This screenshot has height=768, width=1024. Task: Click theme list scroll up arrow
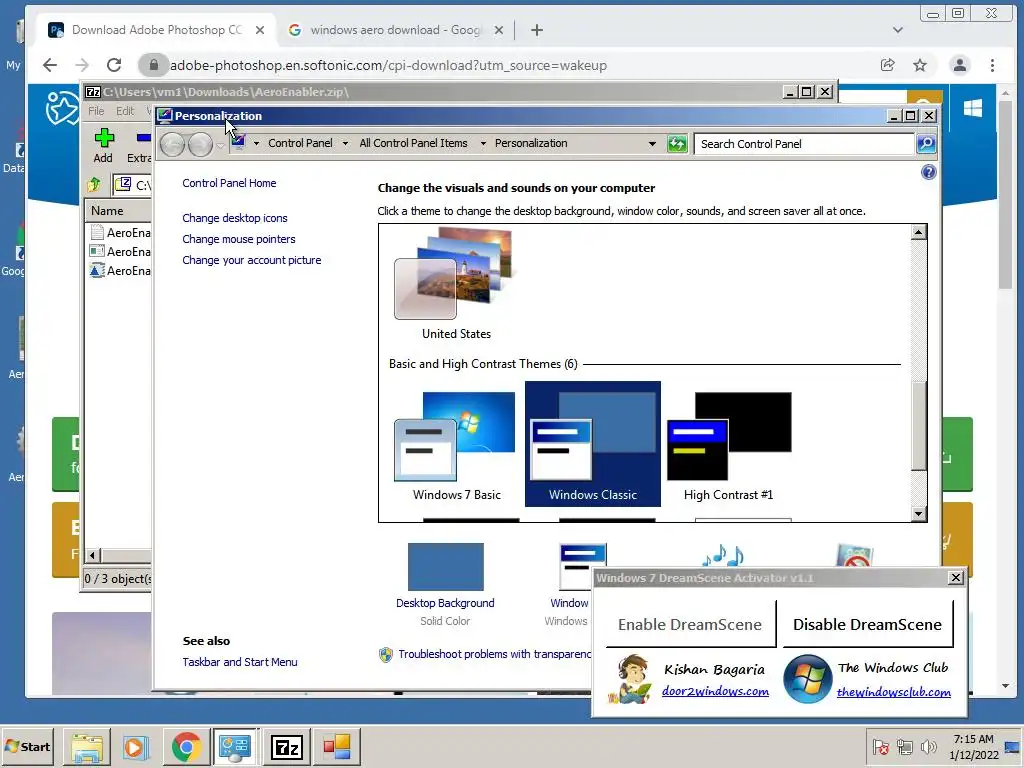click(918, 232)
